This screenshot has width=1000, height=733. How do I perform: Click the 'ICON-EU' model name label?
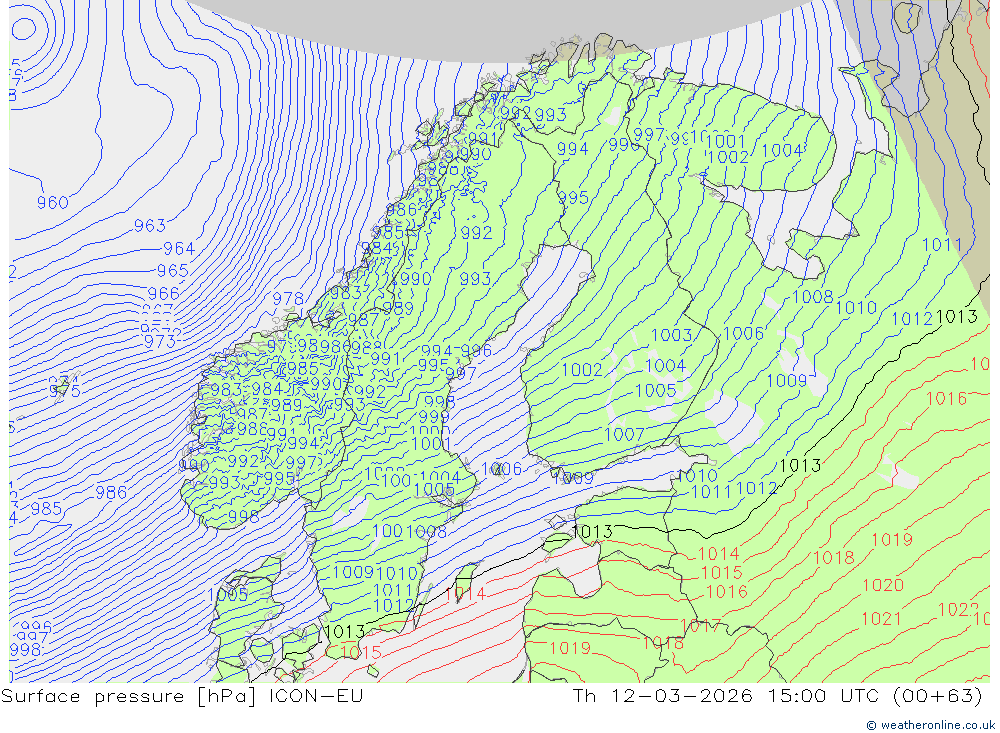(x=316, y=695)
